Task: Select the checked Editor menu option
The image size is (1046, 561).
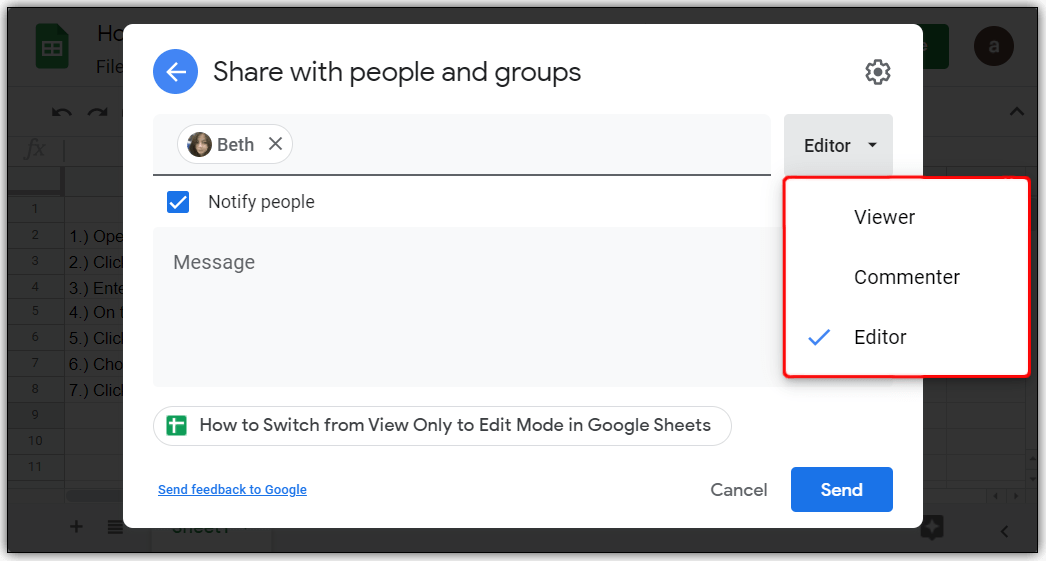Action: click(x=880, y=337)
